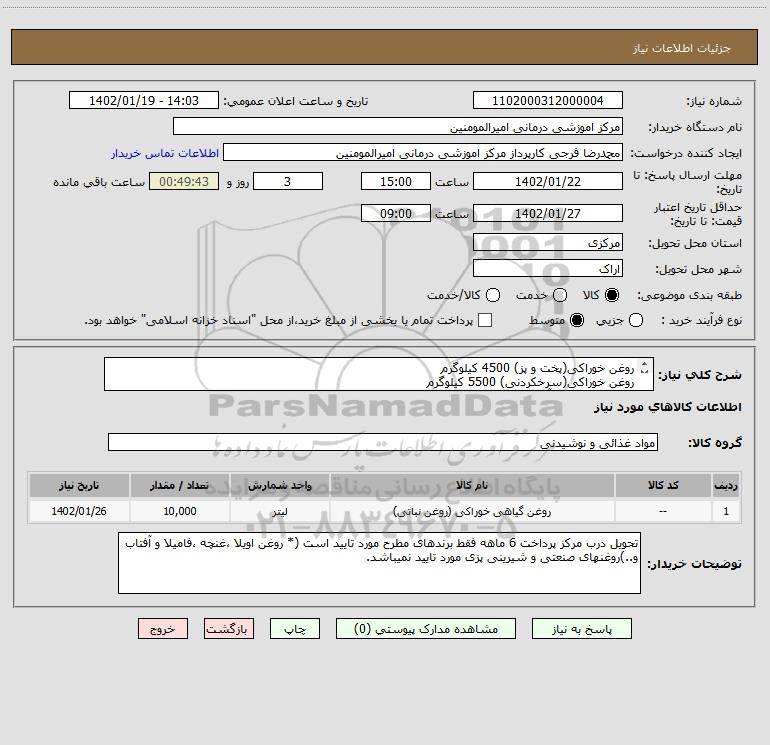Click the ردیف column header
The width and height of the screenshot is (770, 745).
click(726, 485)
